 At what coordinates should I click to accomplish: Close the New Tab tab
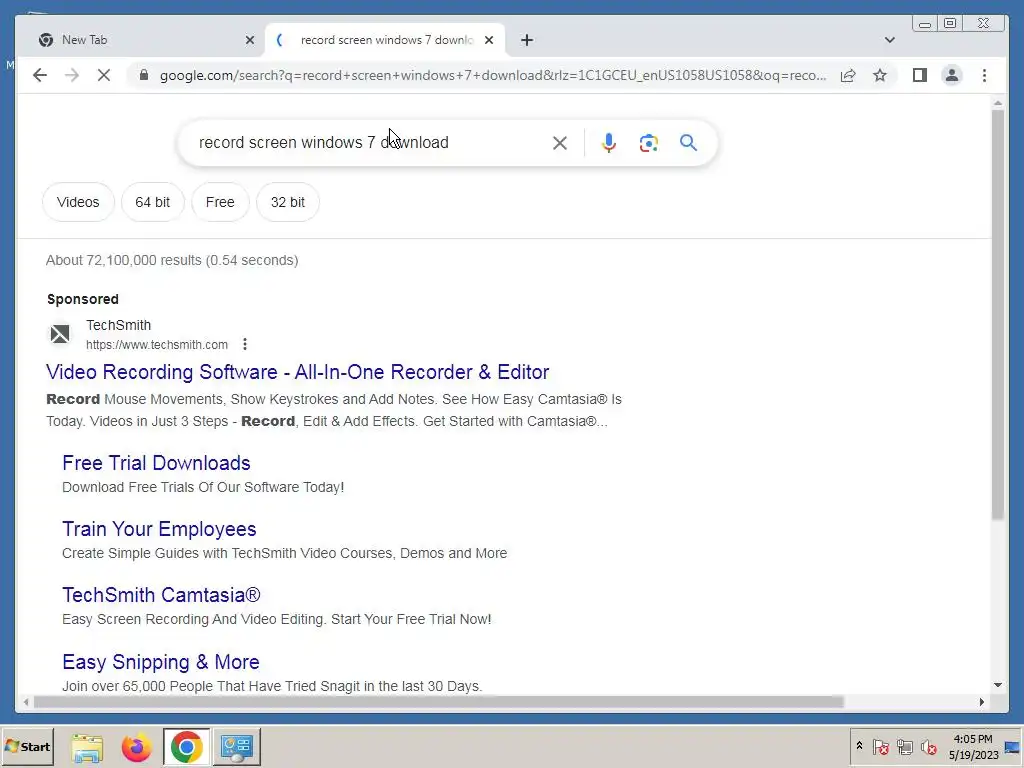point(249,40)
